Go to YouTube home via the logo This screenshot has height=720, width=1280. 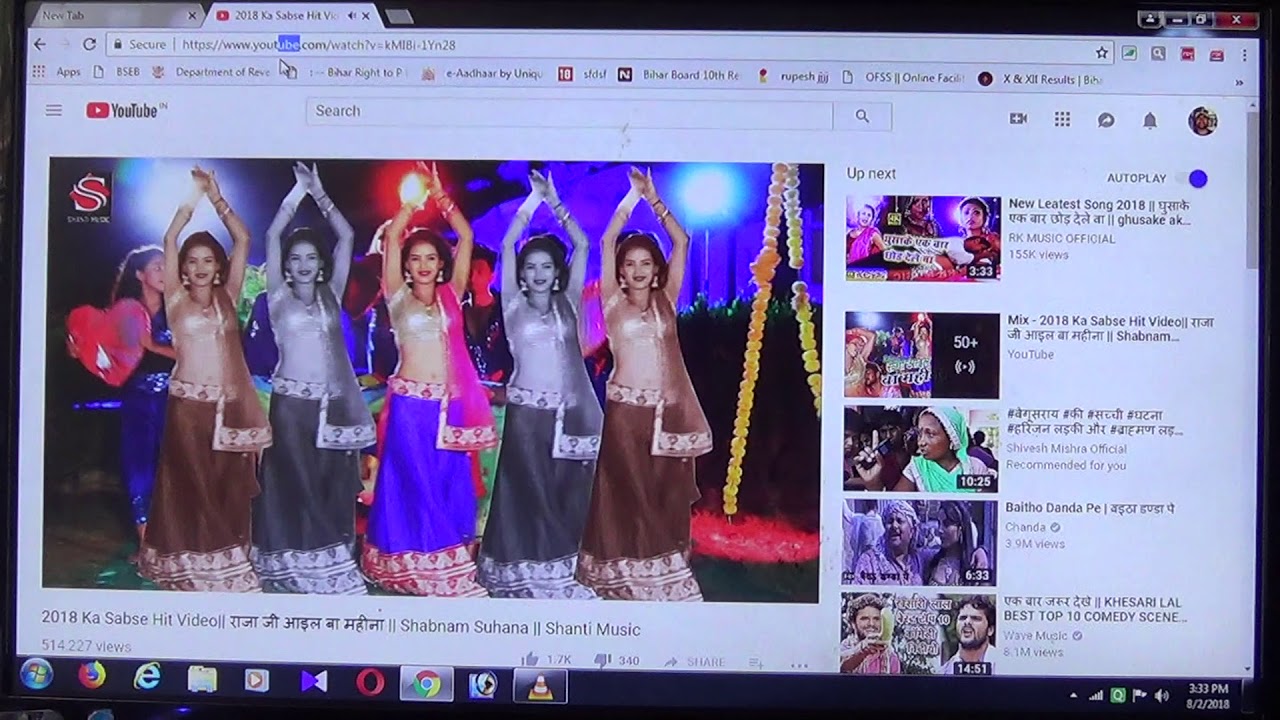pyautogui.click(x=122, y=111)
